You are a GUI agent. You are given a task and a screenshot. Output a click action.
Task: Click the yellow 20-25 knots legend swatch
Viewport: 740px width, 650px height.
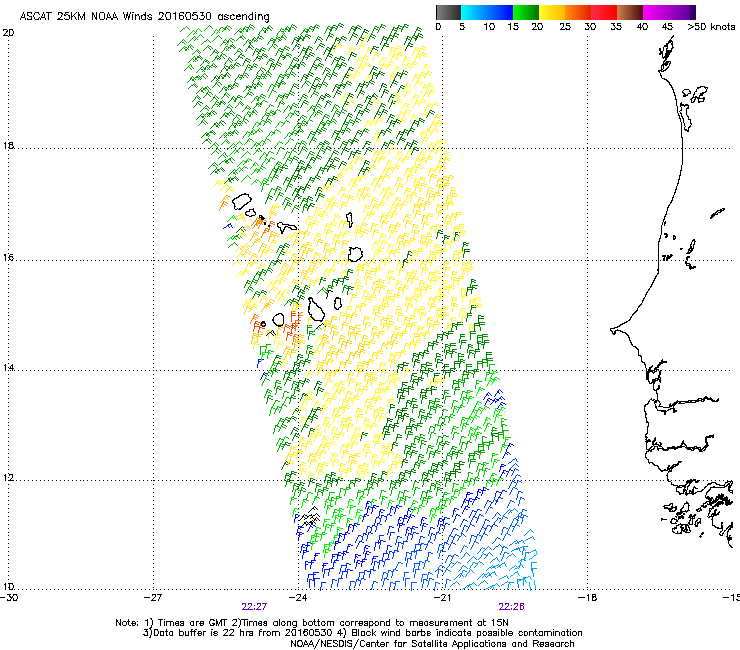tap(552, 12)
